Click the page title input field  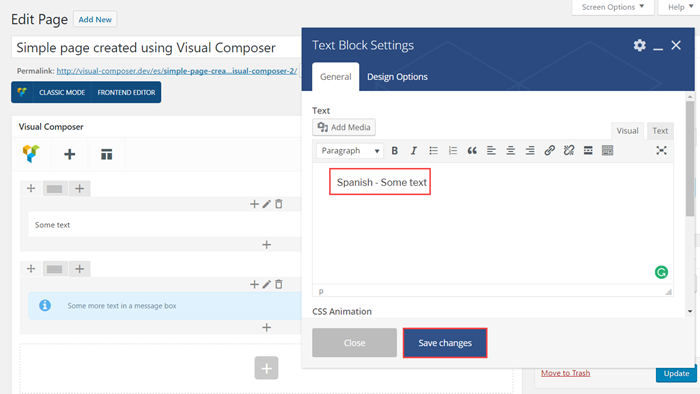(x=156, y=47)
